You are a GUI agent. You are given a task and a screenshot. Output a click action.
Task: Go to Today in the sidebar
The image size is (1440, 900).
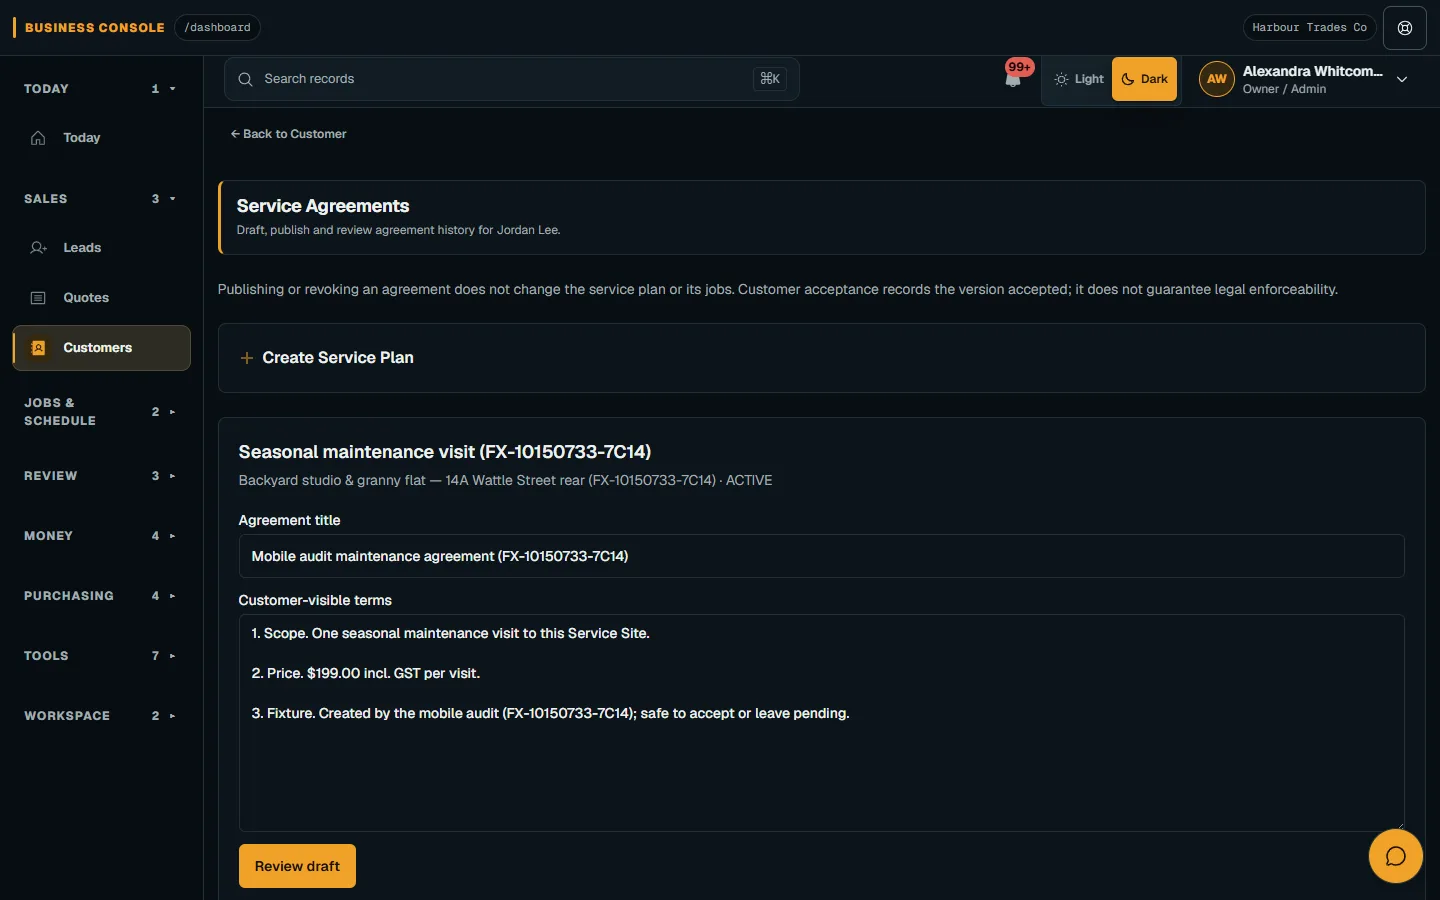[101, 138]
